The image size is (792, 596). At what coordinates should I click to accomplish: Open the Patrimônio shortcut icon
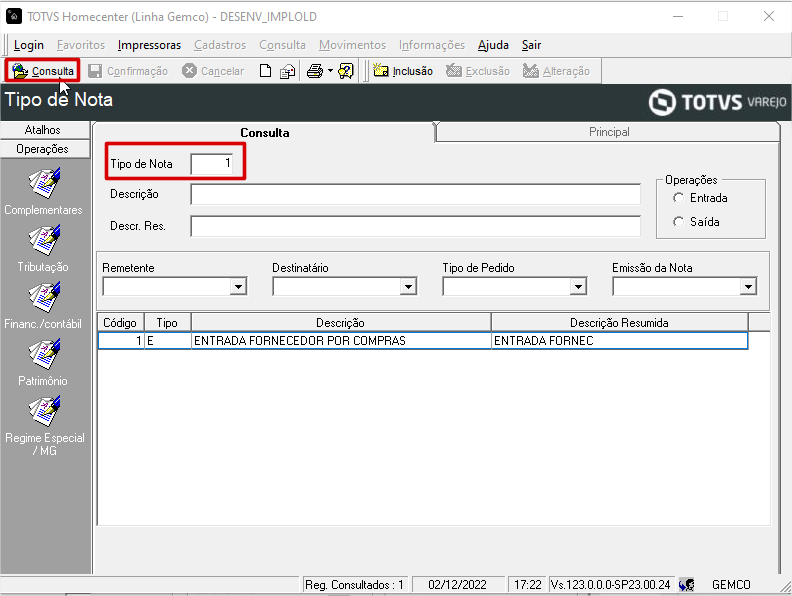tap(44, 354)
